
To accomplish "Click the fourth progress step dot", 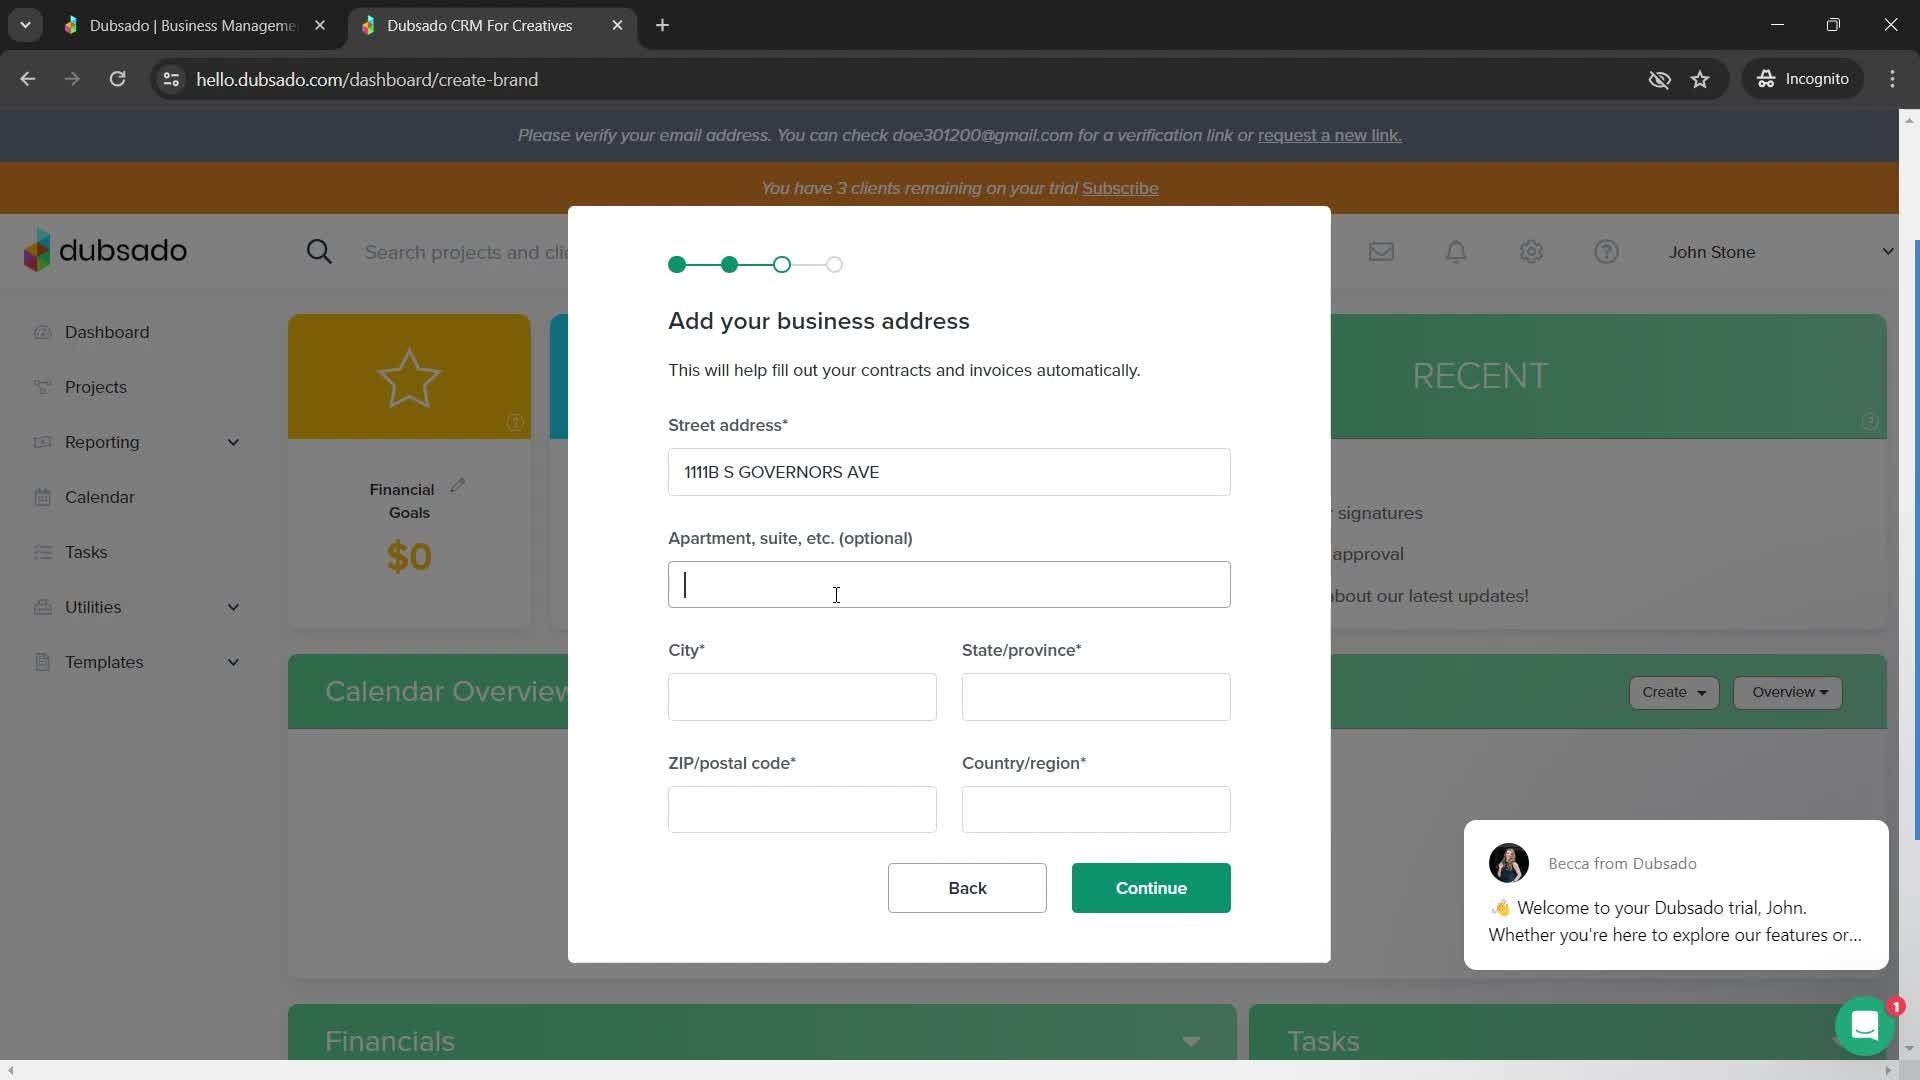I will (834, 264).
